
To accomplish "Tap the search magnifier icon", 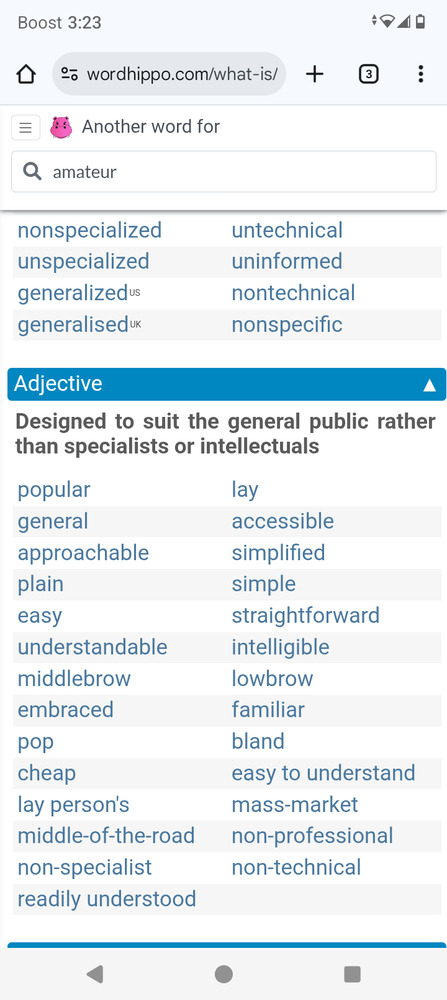I will pos(32,171).
